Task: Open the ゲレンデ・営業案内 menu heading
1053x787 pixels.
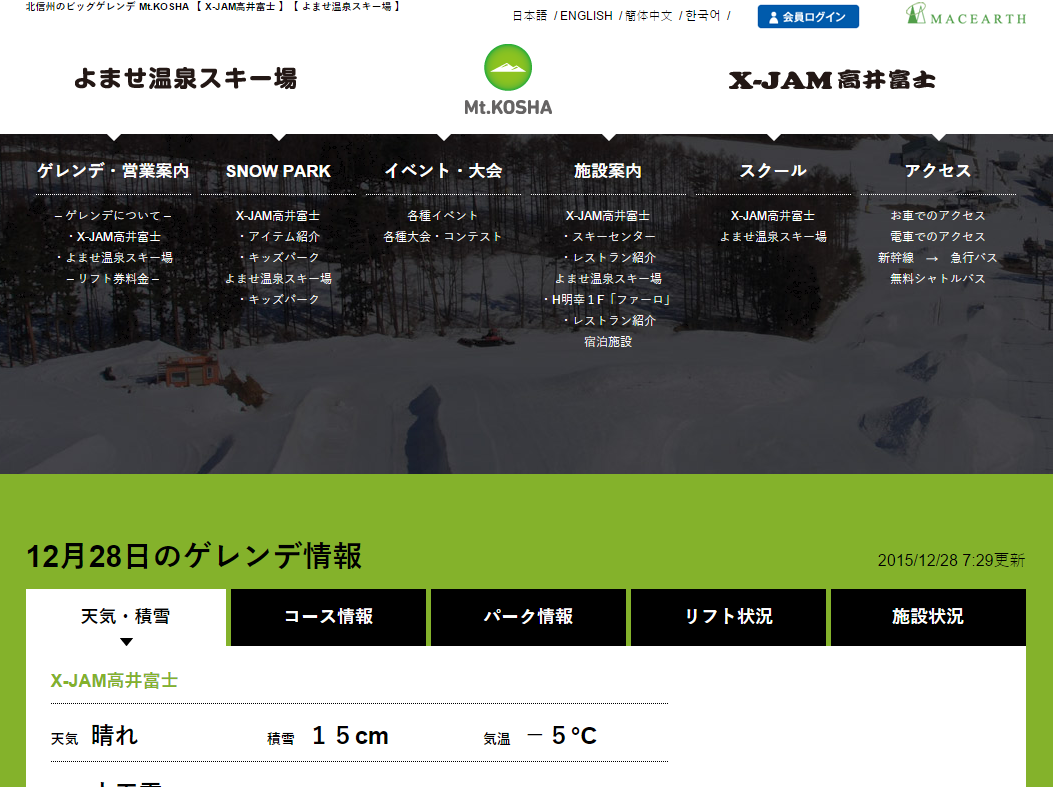Action: point(113,171)
